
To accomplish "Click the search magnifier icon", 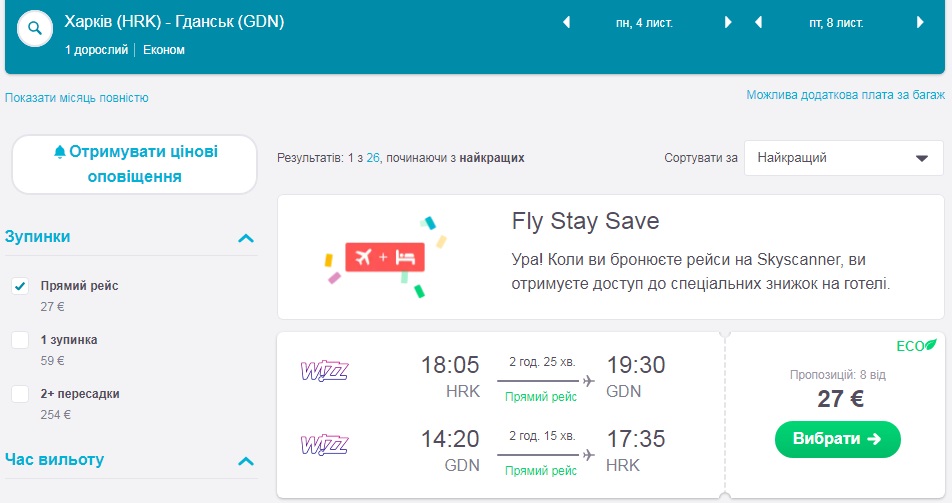I will click(36, 29).
